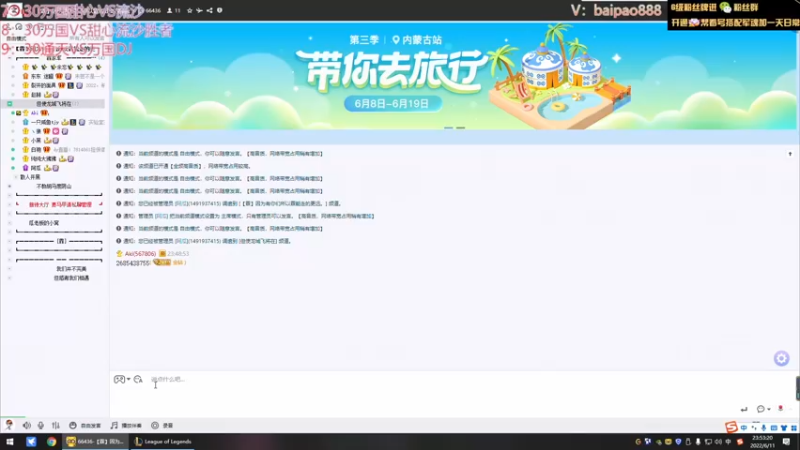Open dropdown arrow next to game controller

click(129, 379)
